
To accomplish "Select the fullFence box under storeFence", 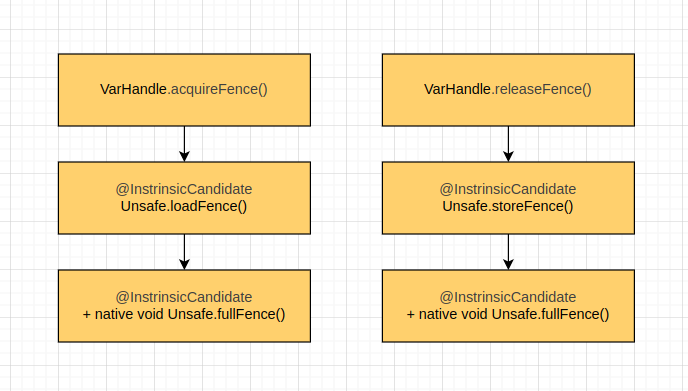I will pos(508,306).
